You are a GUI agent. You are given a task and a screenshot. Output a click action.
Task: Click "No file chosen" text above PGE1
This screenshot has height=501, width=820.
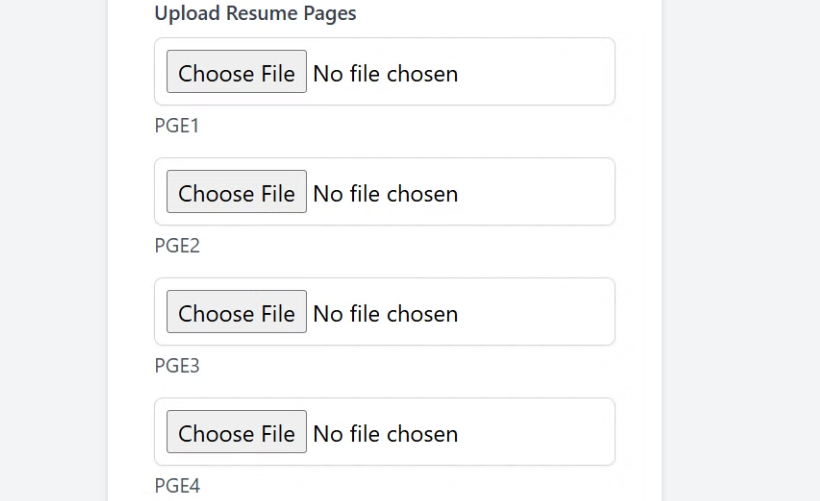tap(385, 73)
